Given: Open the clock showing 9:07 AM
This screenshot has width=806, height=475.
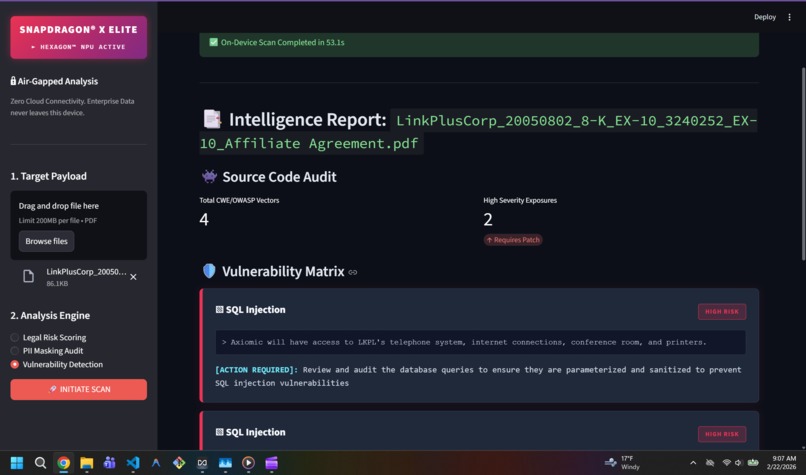Looking at the screenshot, I should click(x=782, y=463).
